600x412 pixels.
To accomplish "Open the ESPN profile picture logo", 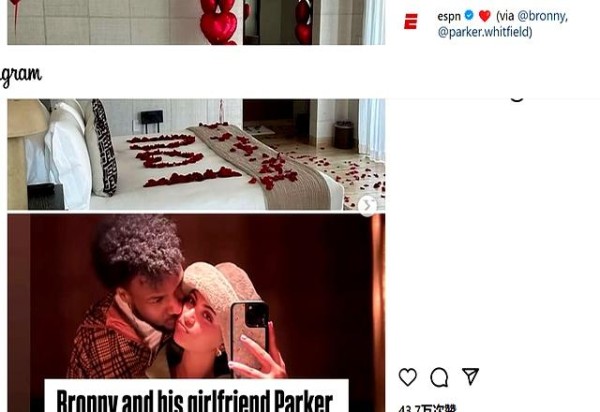I will pos(411,21).
